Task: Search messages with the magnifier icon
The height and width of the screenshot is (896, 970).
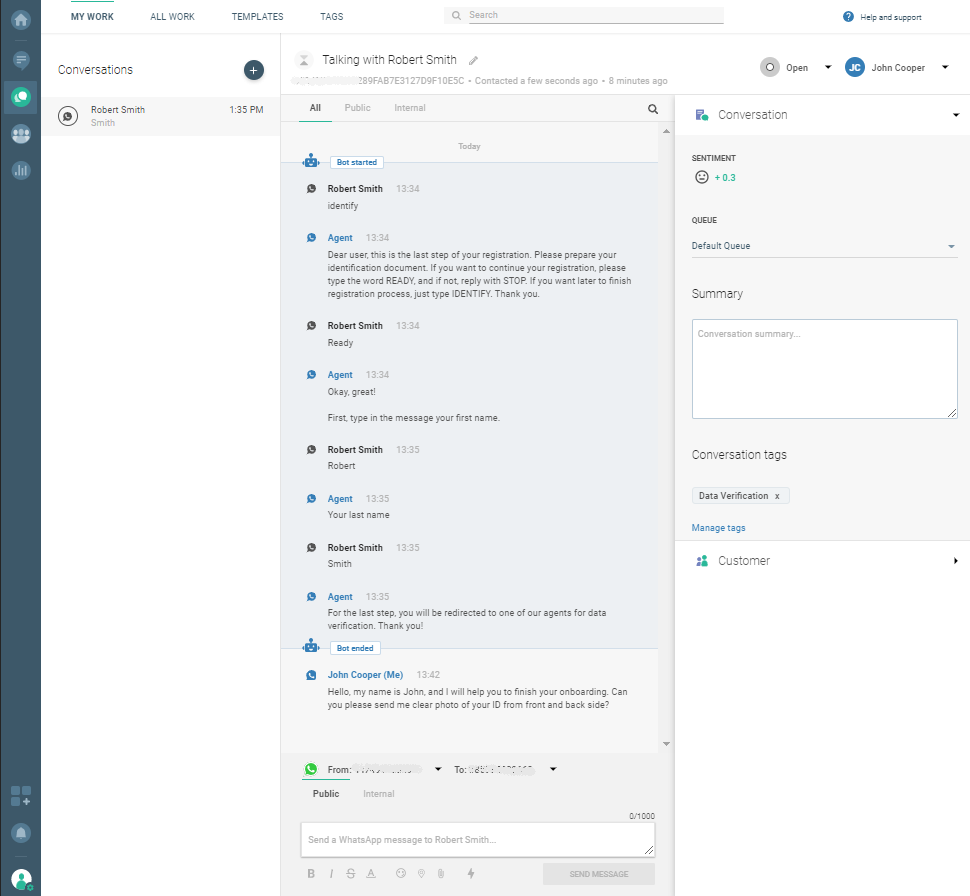Action: click(653, 109)
